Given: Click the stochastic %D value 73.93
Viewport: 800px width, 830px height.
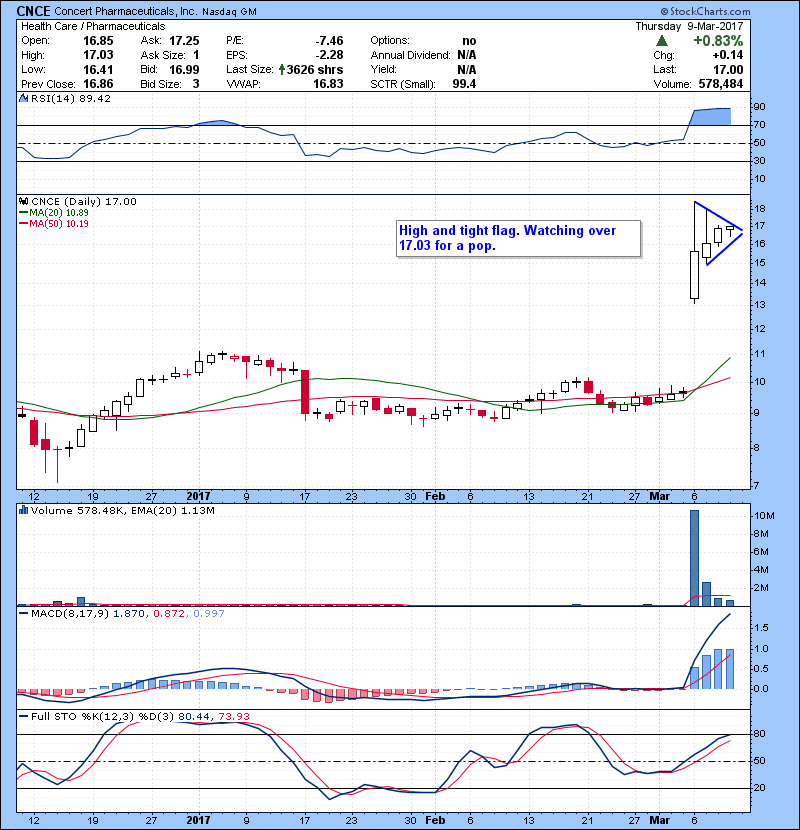Looking at the screenshot, I should (x=233, y=717).
